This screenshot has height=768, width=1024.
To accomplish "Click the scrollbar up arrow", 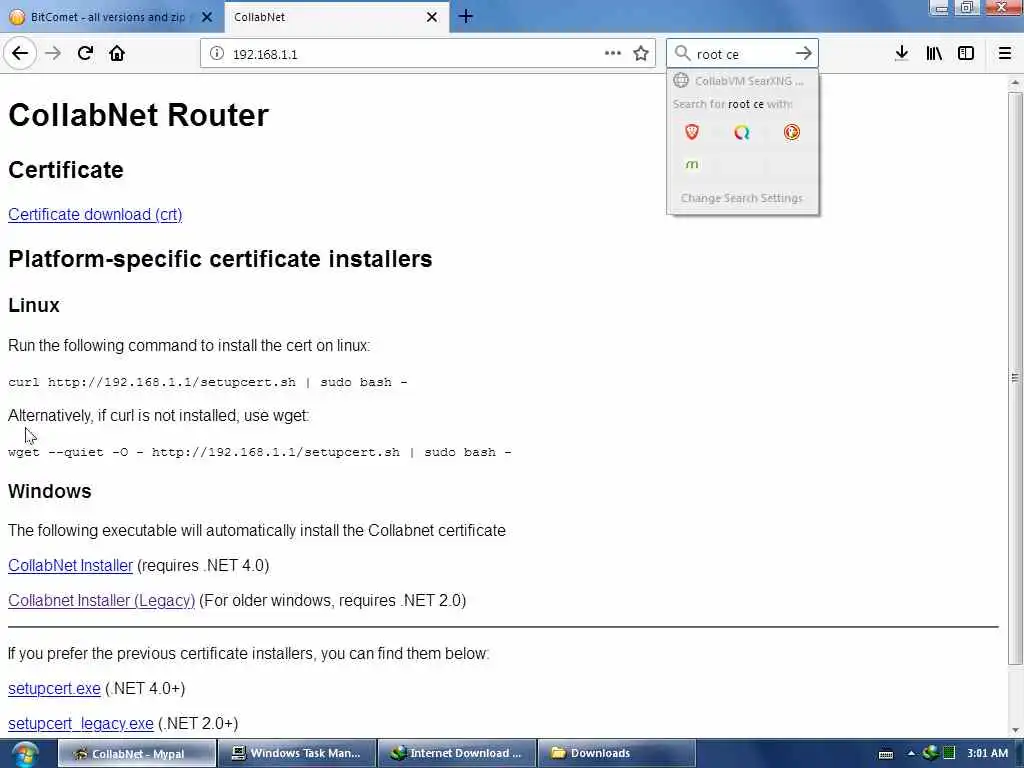I will pyautogui.click(x=1016, y=83).
